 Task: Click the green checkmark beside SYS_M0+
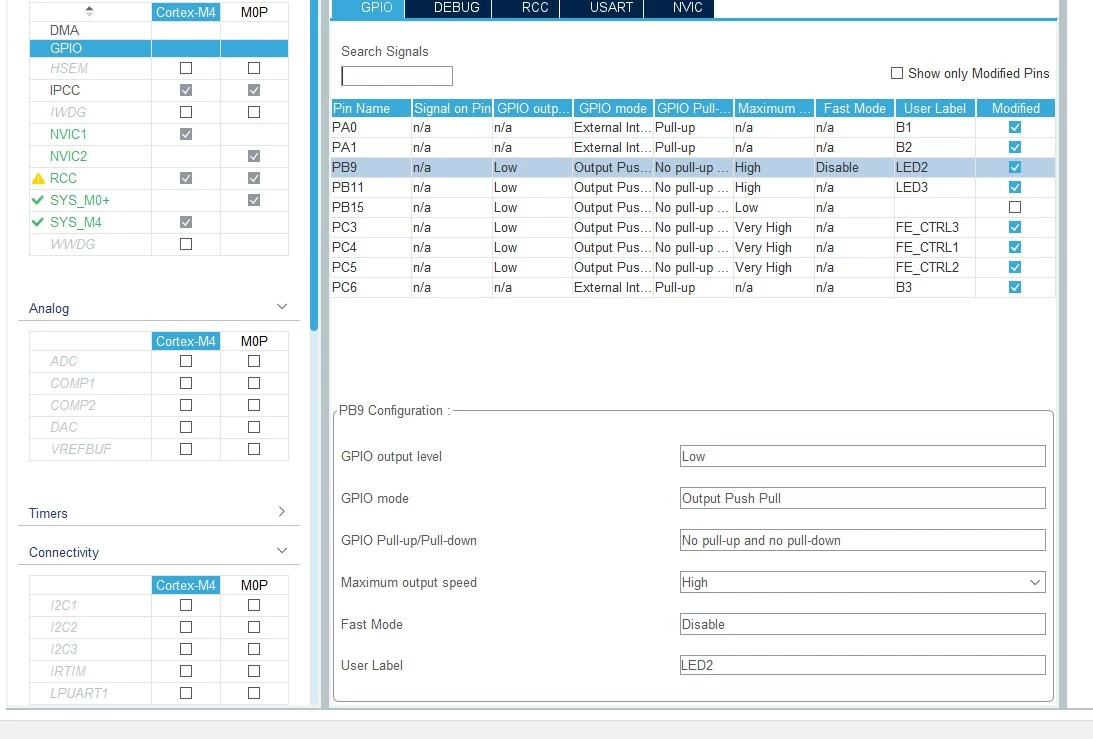[38, 200]
